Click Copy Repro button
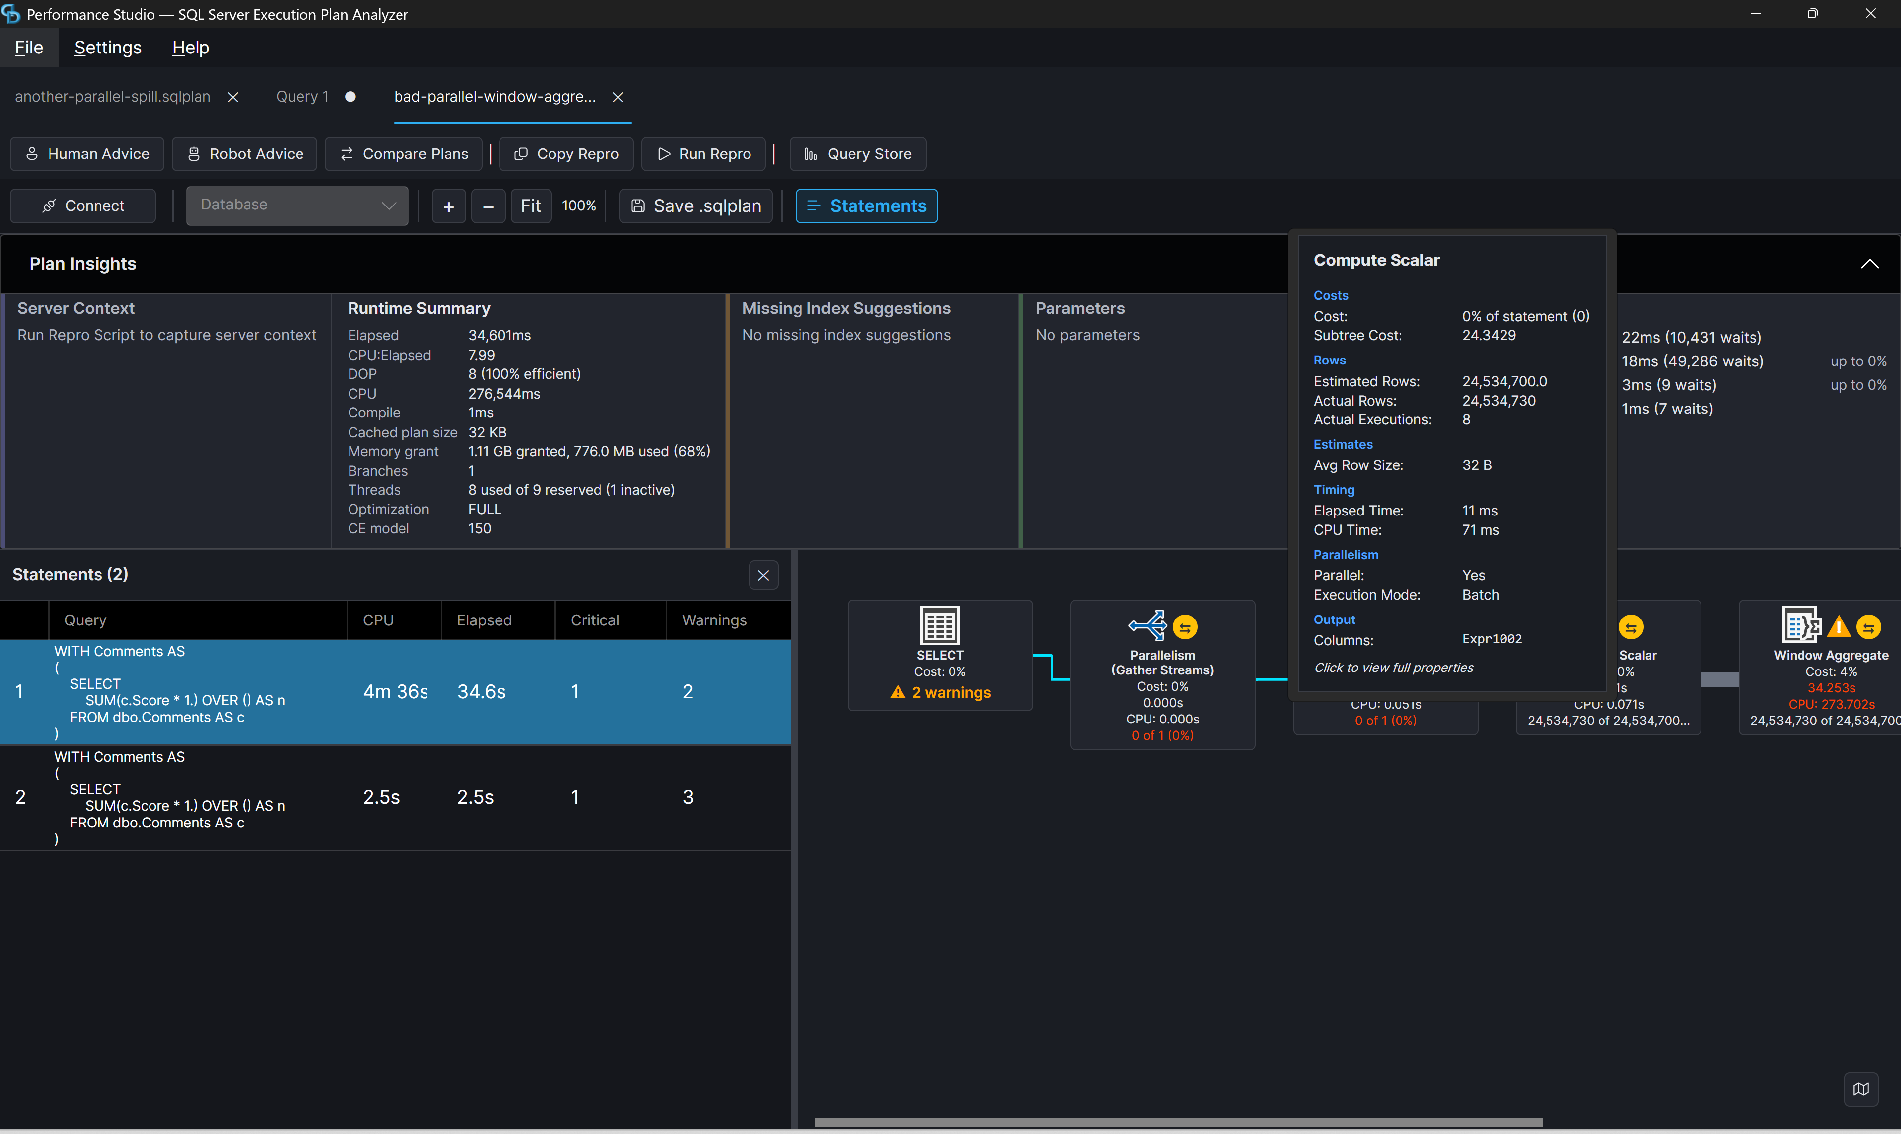The width and height of the screenshot is (1901, 1134). pyautogui.click(x=566, y=154)
